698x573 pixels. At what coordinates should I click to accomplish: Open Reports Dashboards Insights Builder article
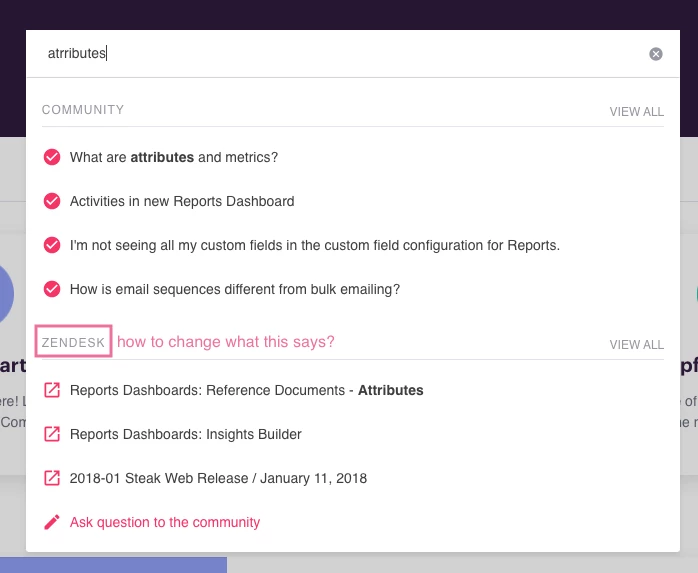click(186, 434)
